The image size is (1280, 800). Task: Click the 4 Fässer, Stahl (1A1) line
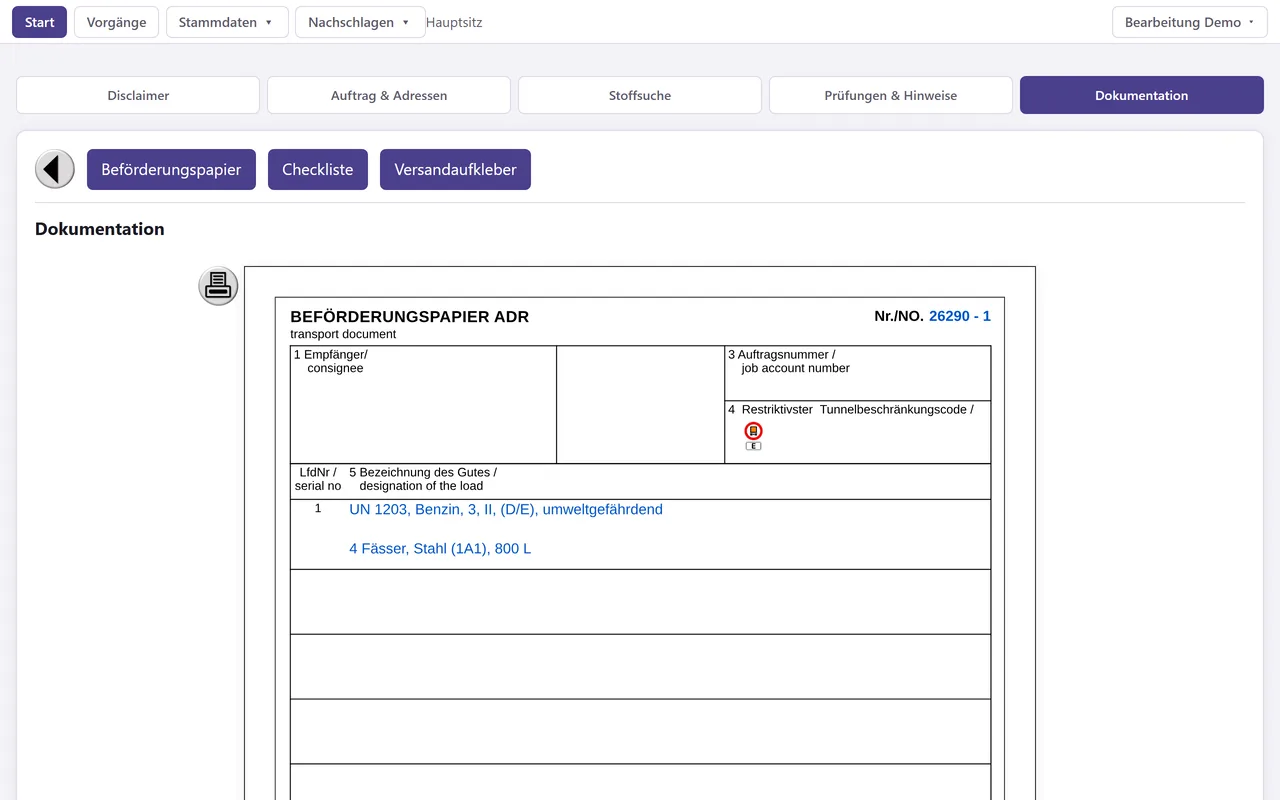tap(440, 548)
